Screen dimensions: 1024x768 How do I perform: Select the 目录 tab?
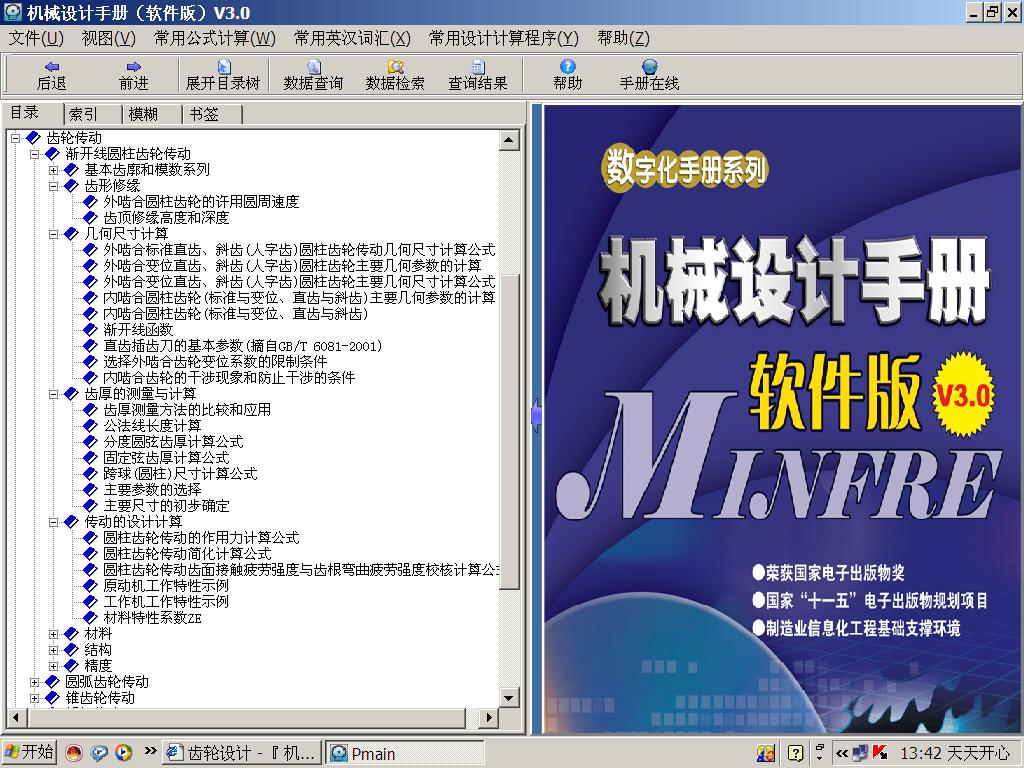click(33, 113)
